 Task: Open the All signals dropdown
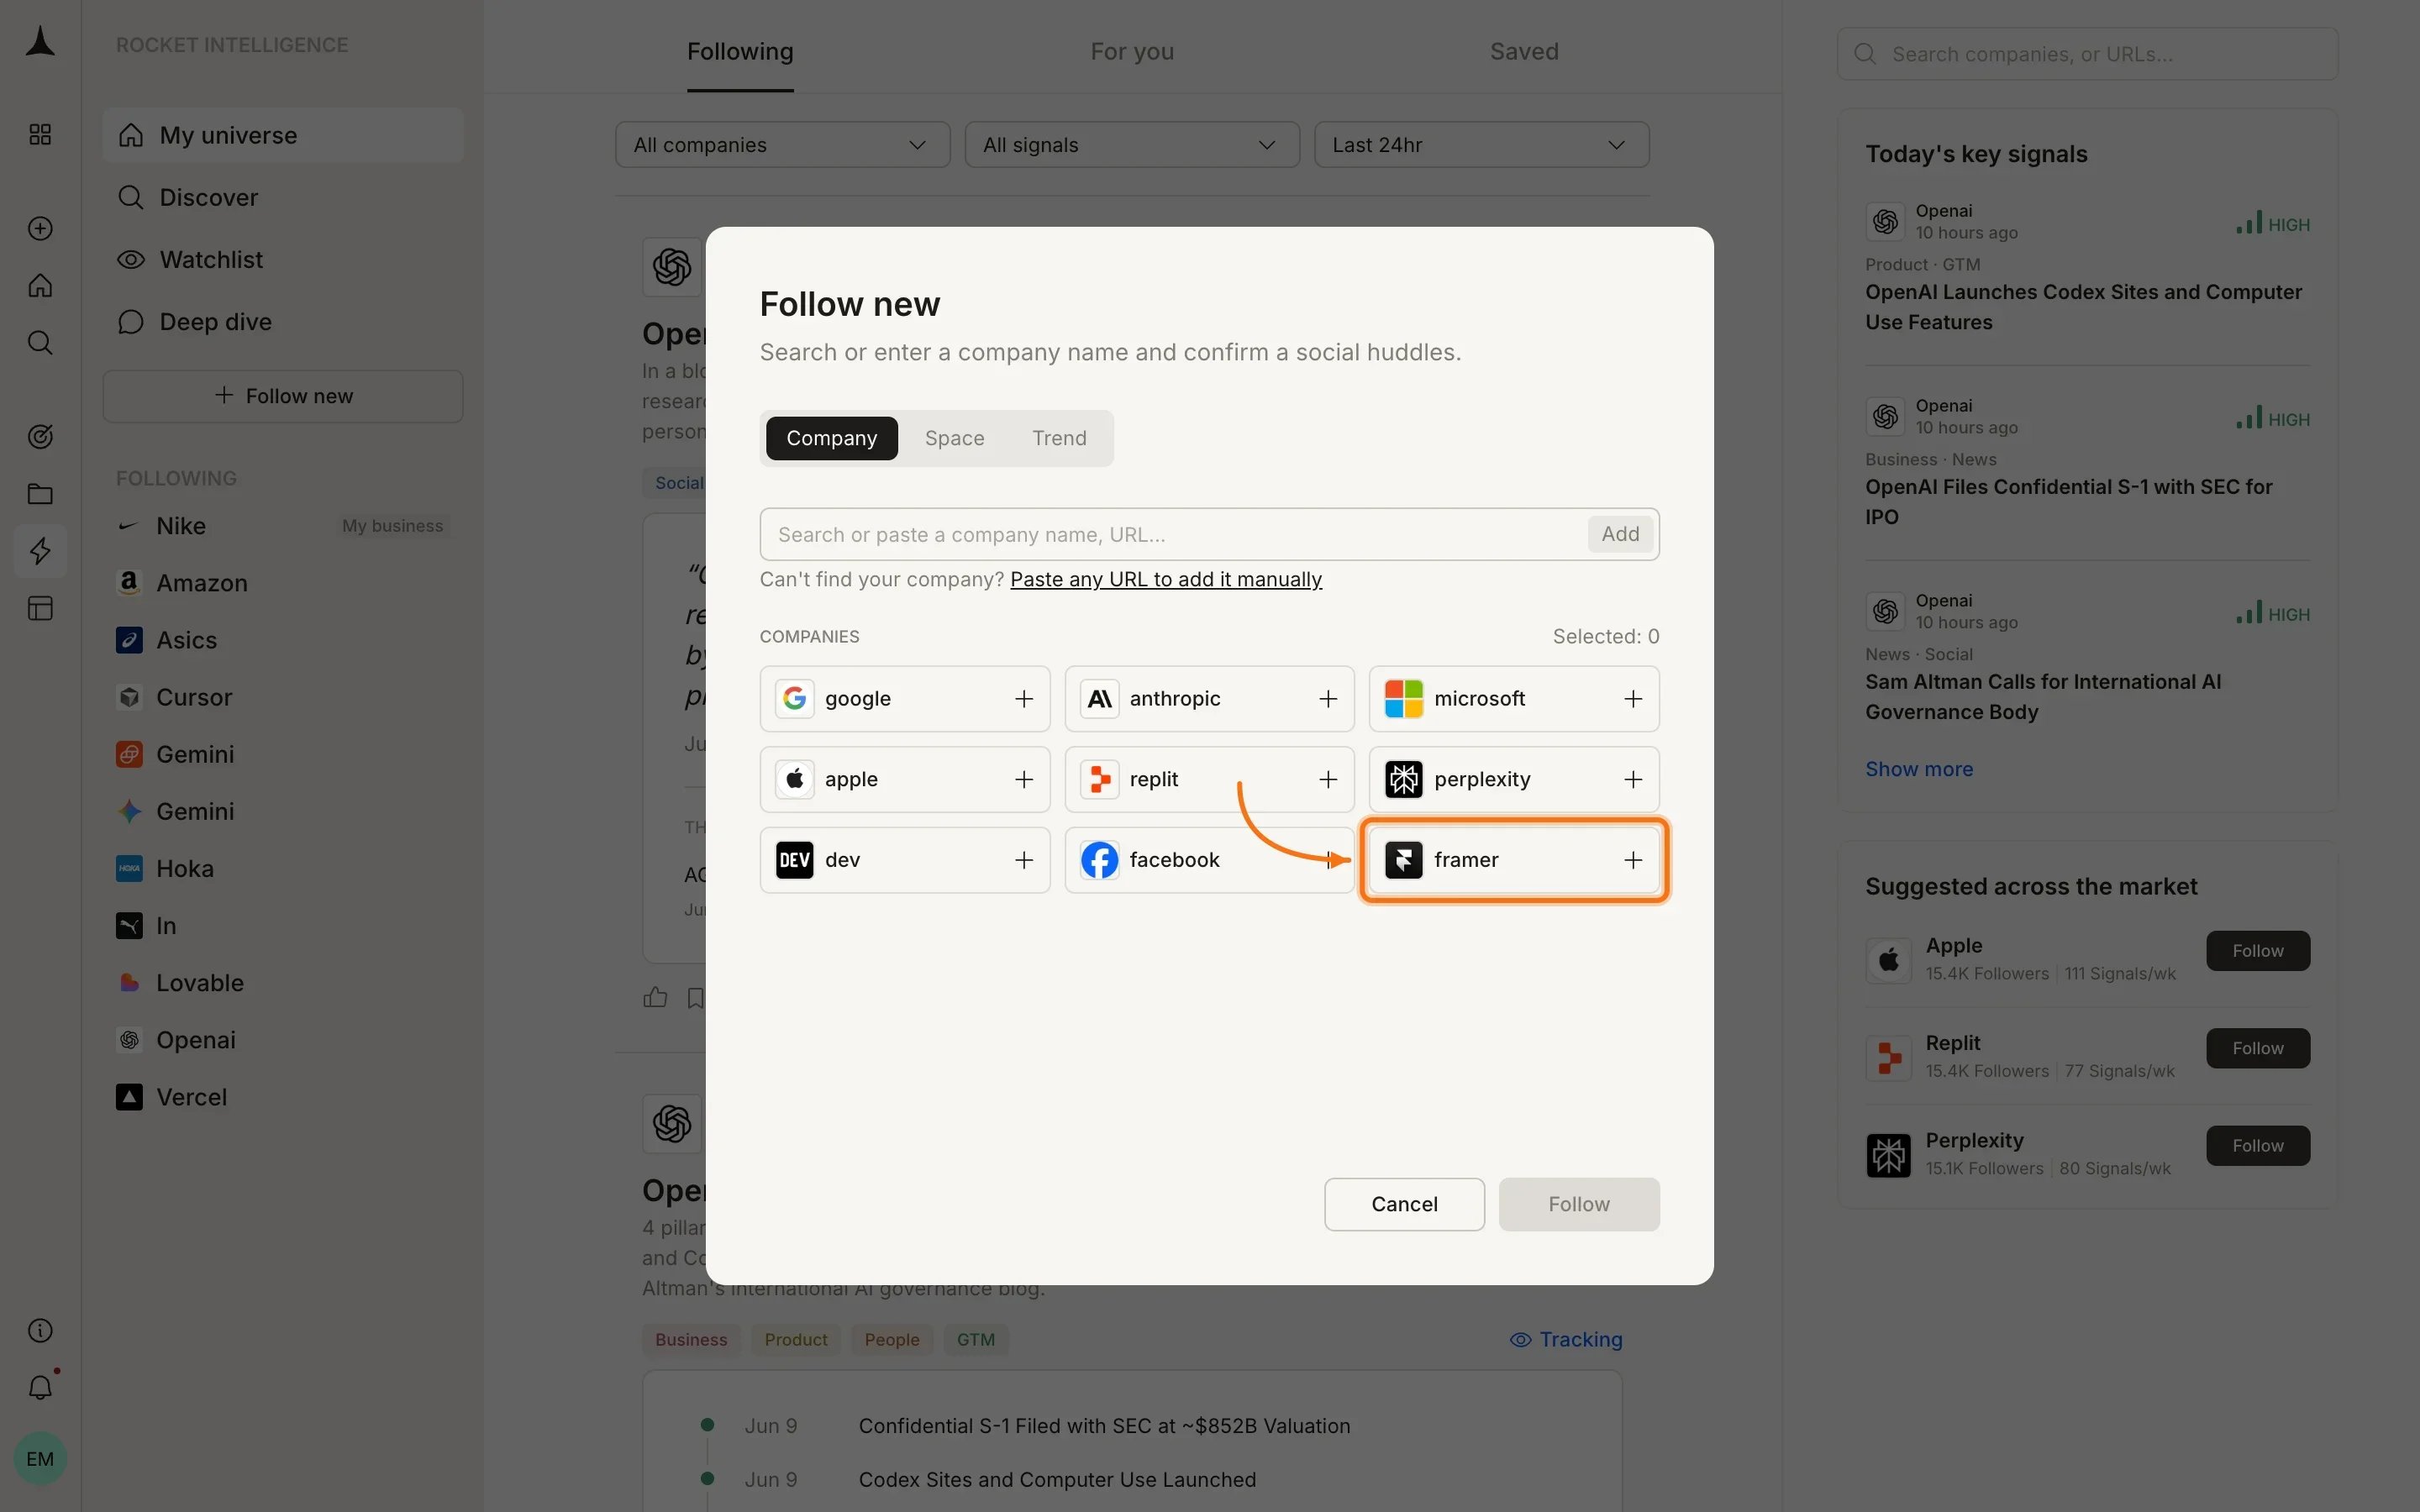tap(1132, 145)
